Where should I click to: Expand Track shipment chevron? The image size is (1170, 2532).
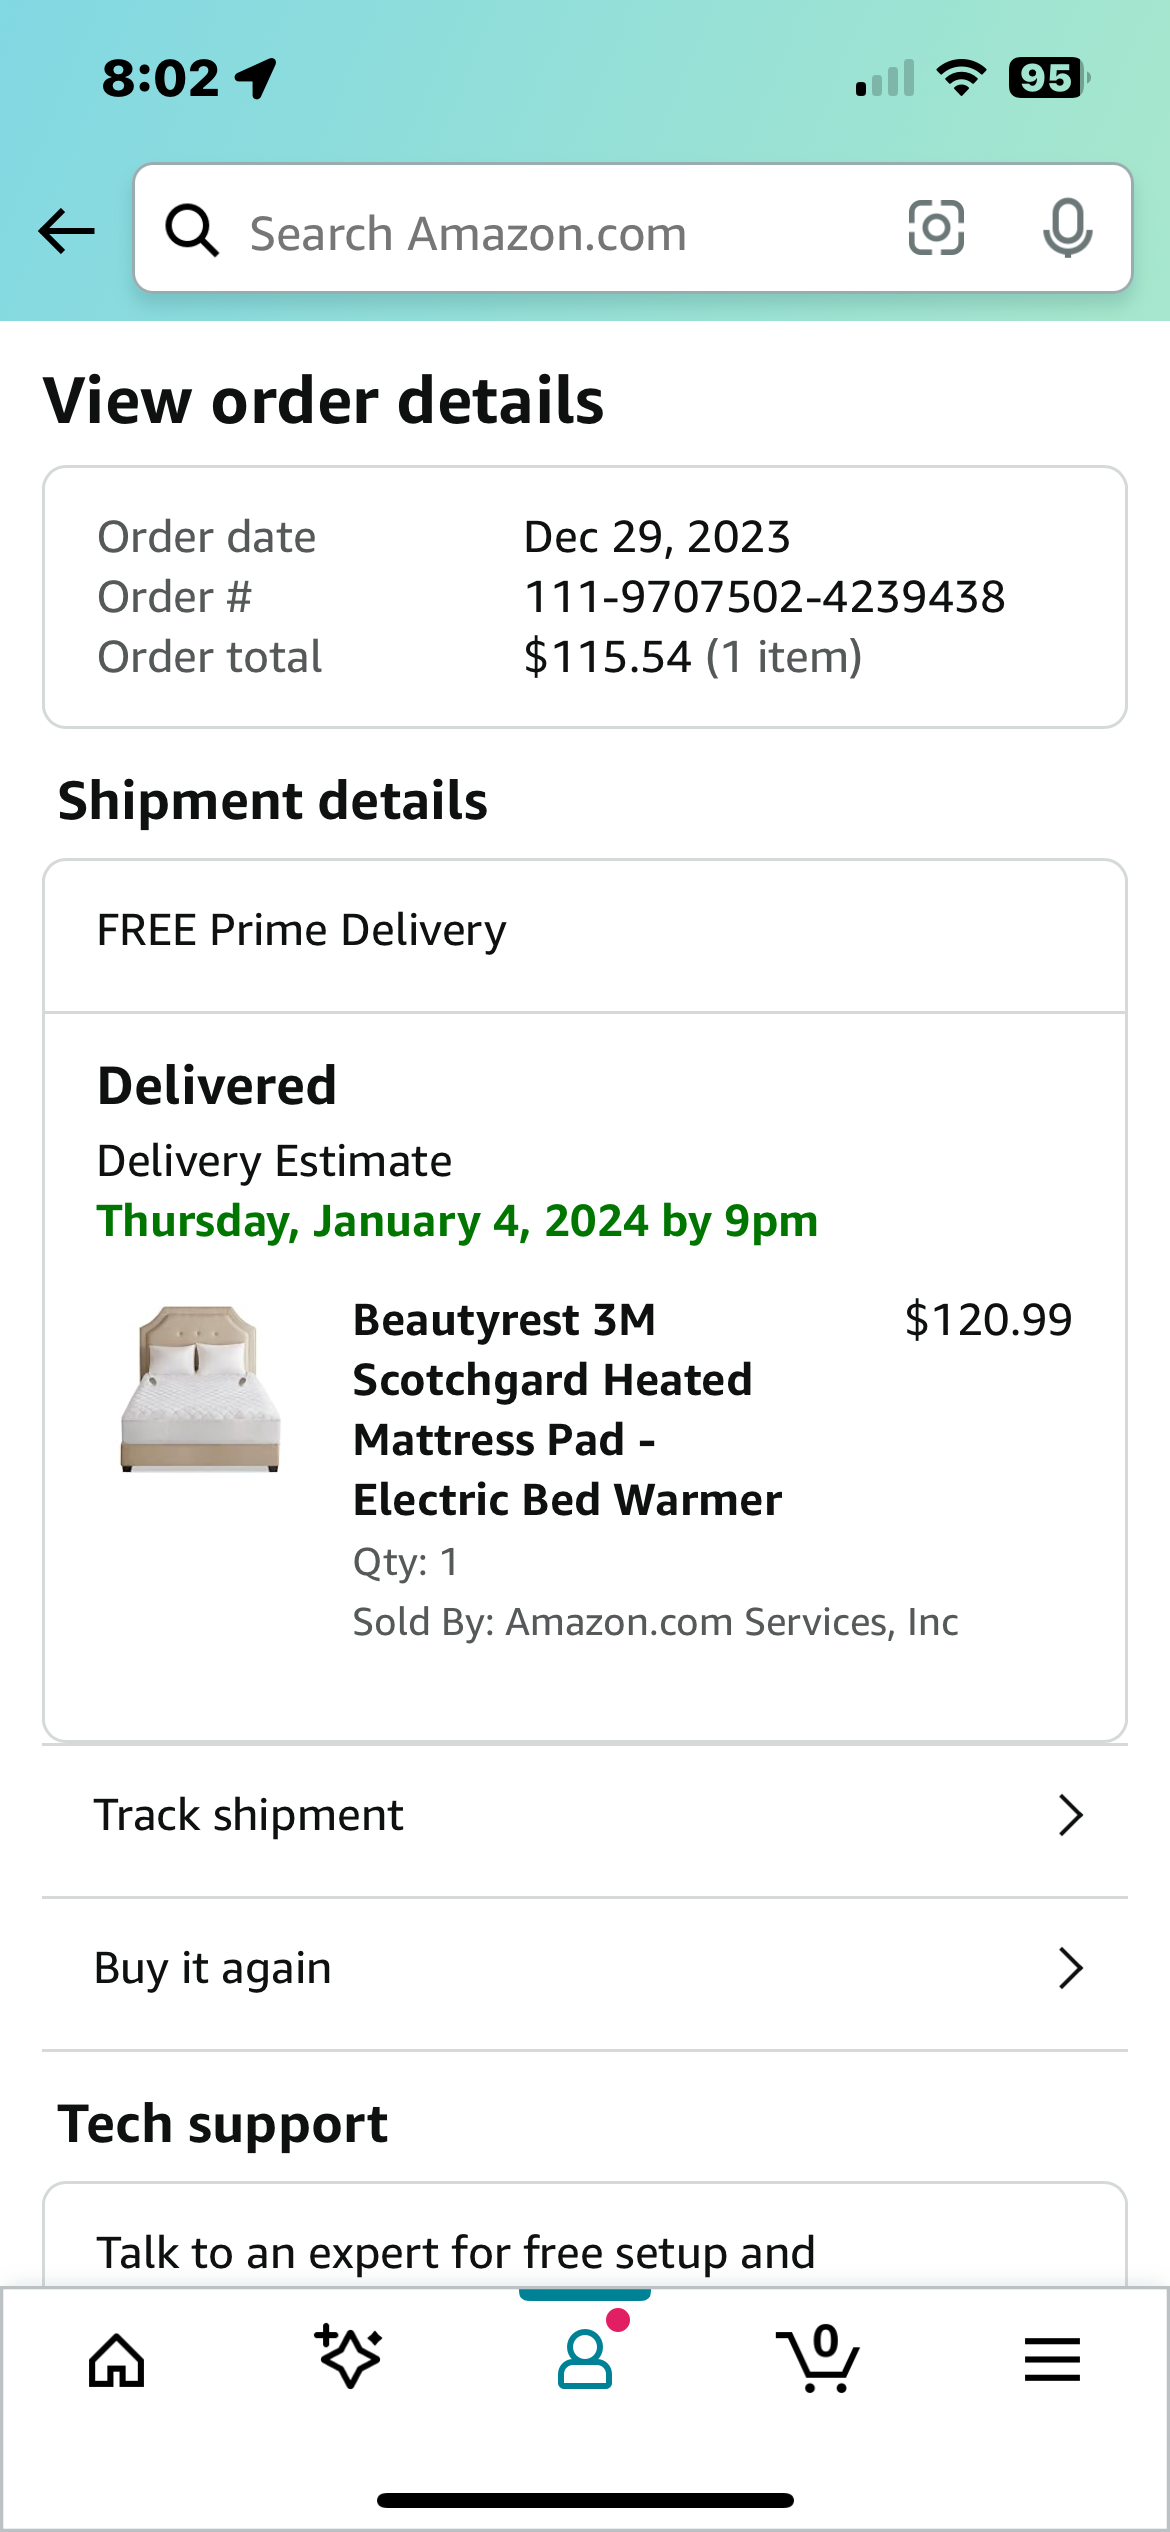point(1071,1815)
